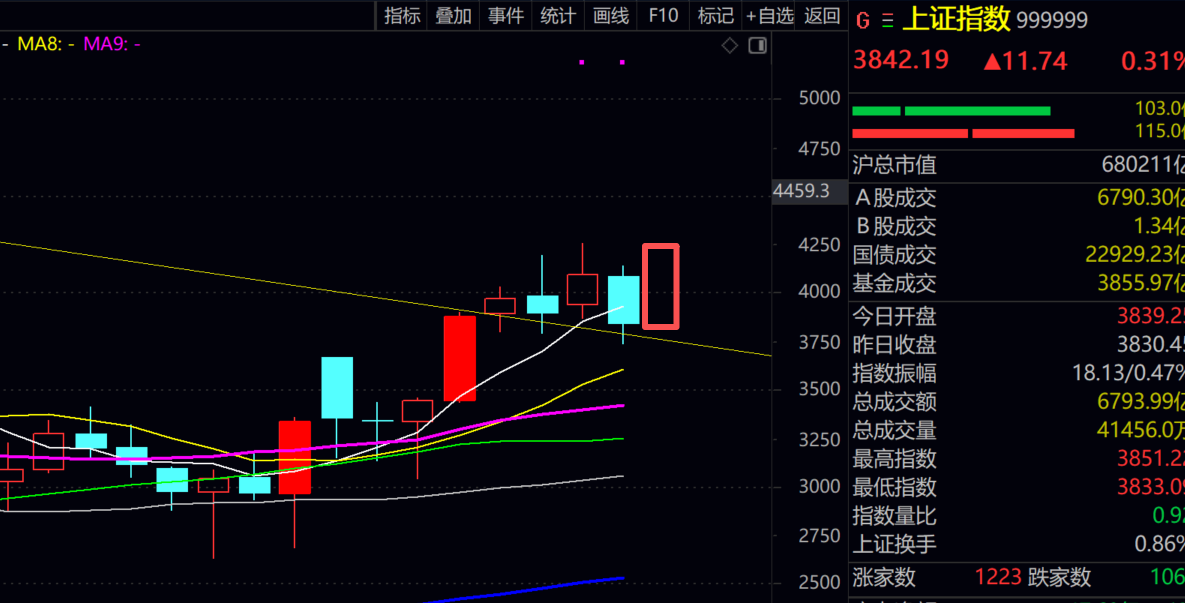This screenshot has height=603, width=1185.
Task: Toggle the side panel layout icon
Action: pyautogui.click(x=757, y=45)
